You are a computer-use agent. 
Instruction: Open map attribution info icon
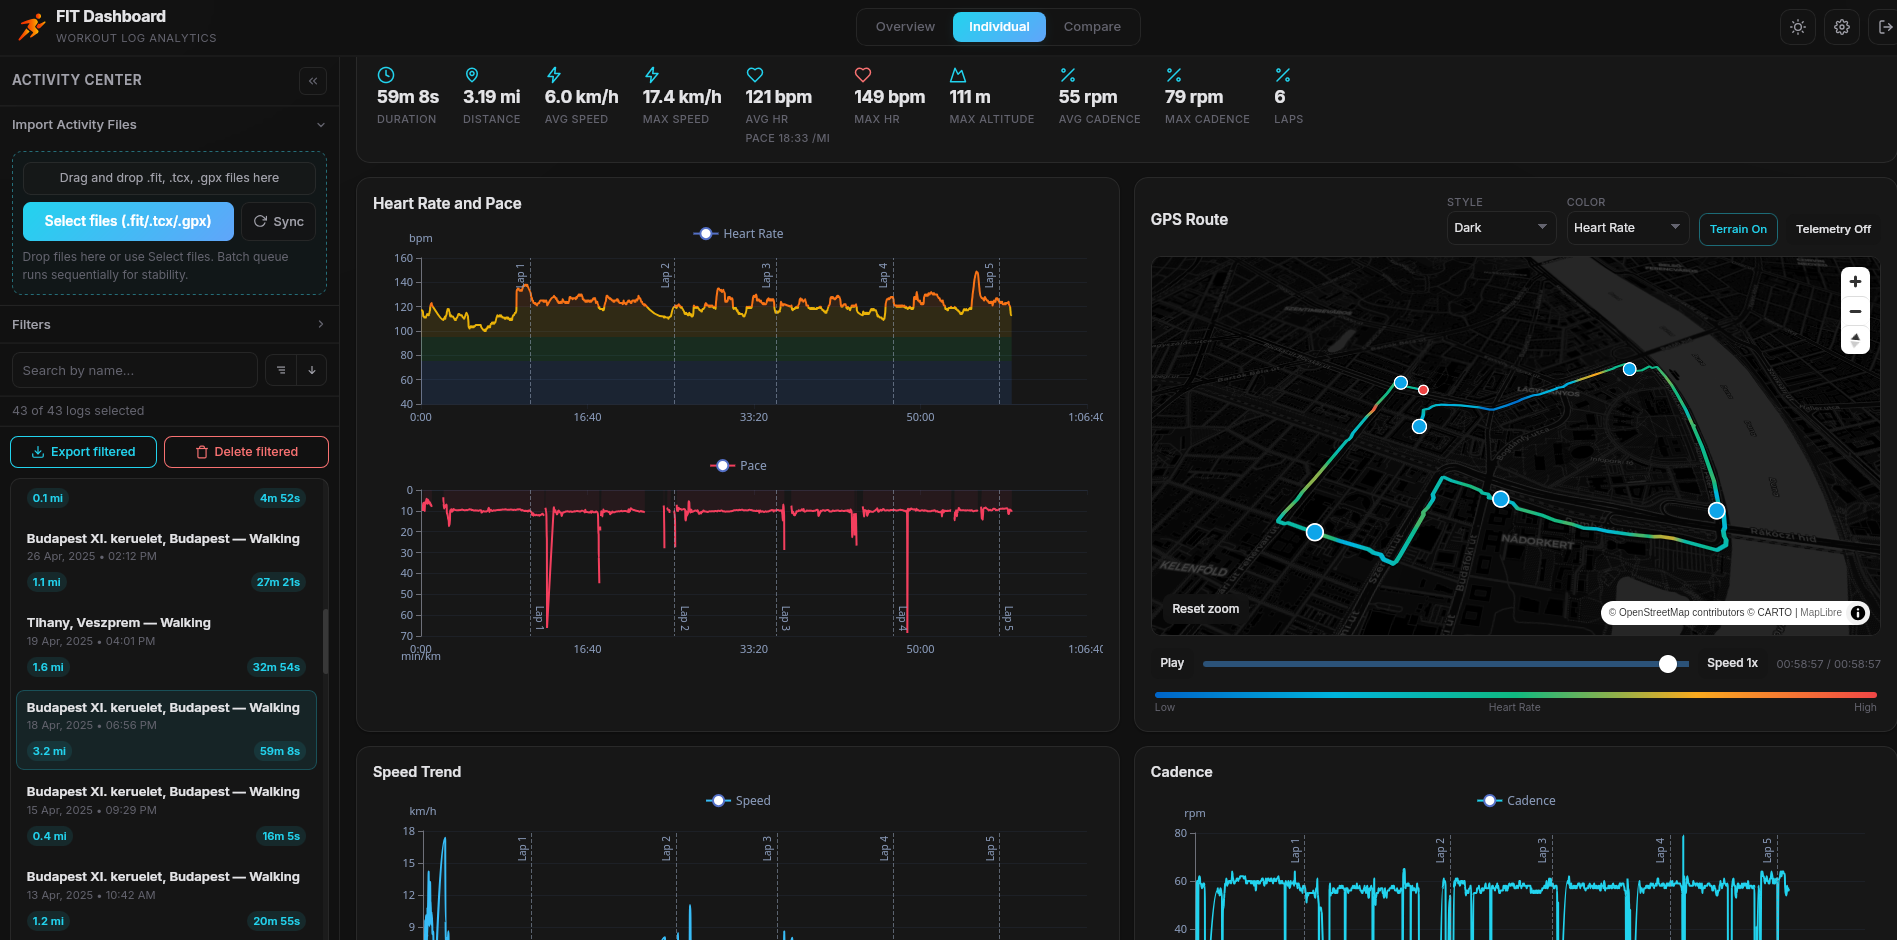pyautogui.click(x=1858, y=613)
